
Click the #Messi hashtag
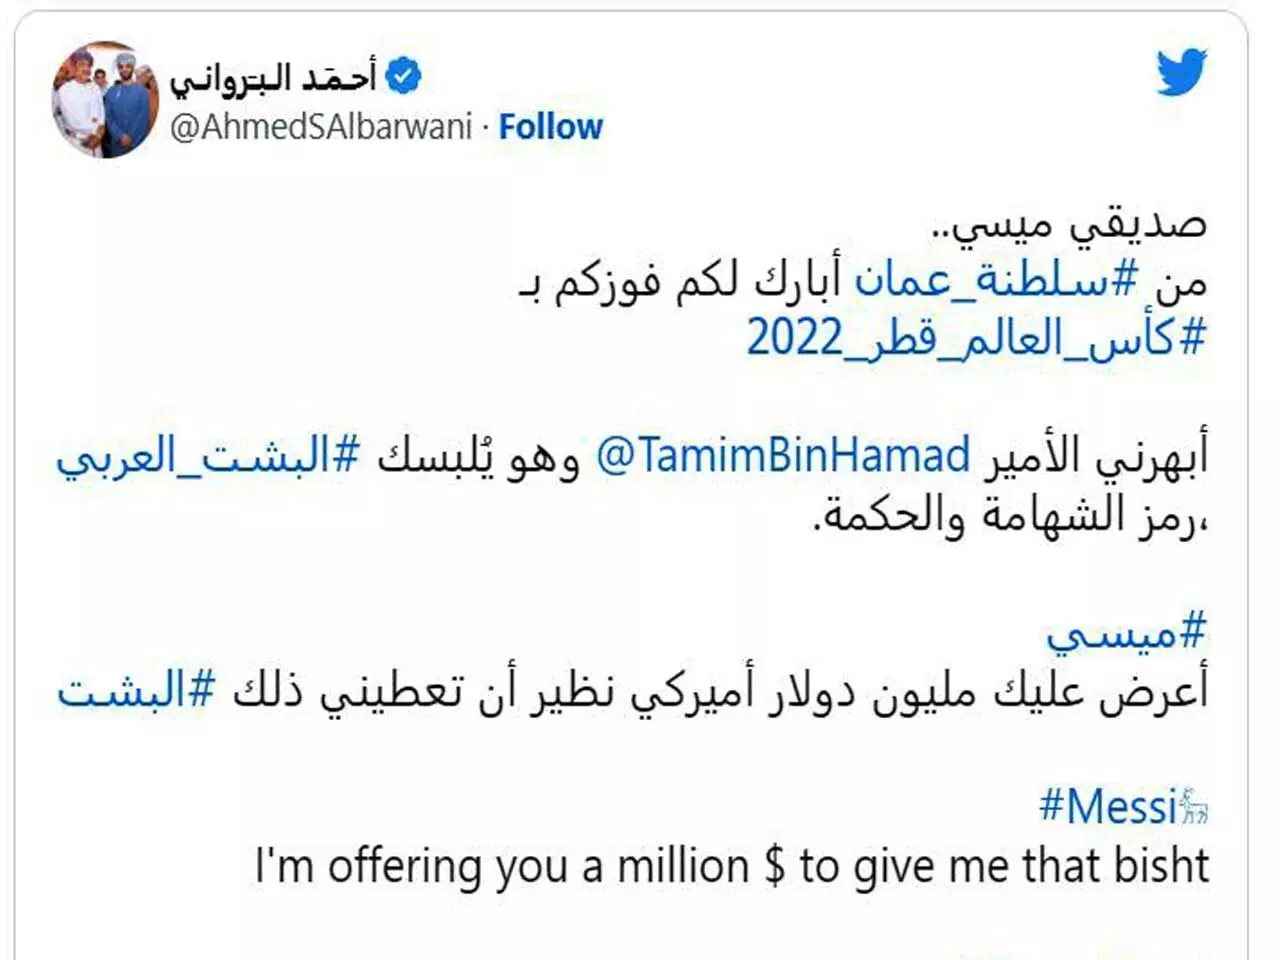click(1108, 806)
